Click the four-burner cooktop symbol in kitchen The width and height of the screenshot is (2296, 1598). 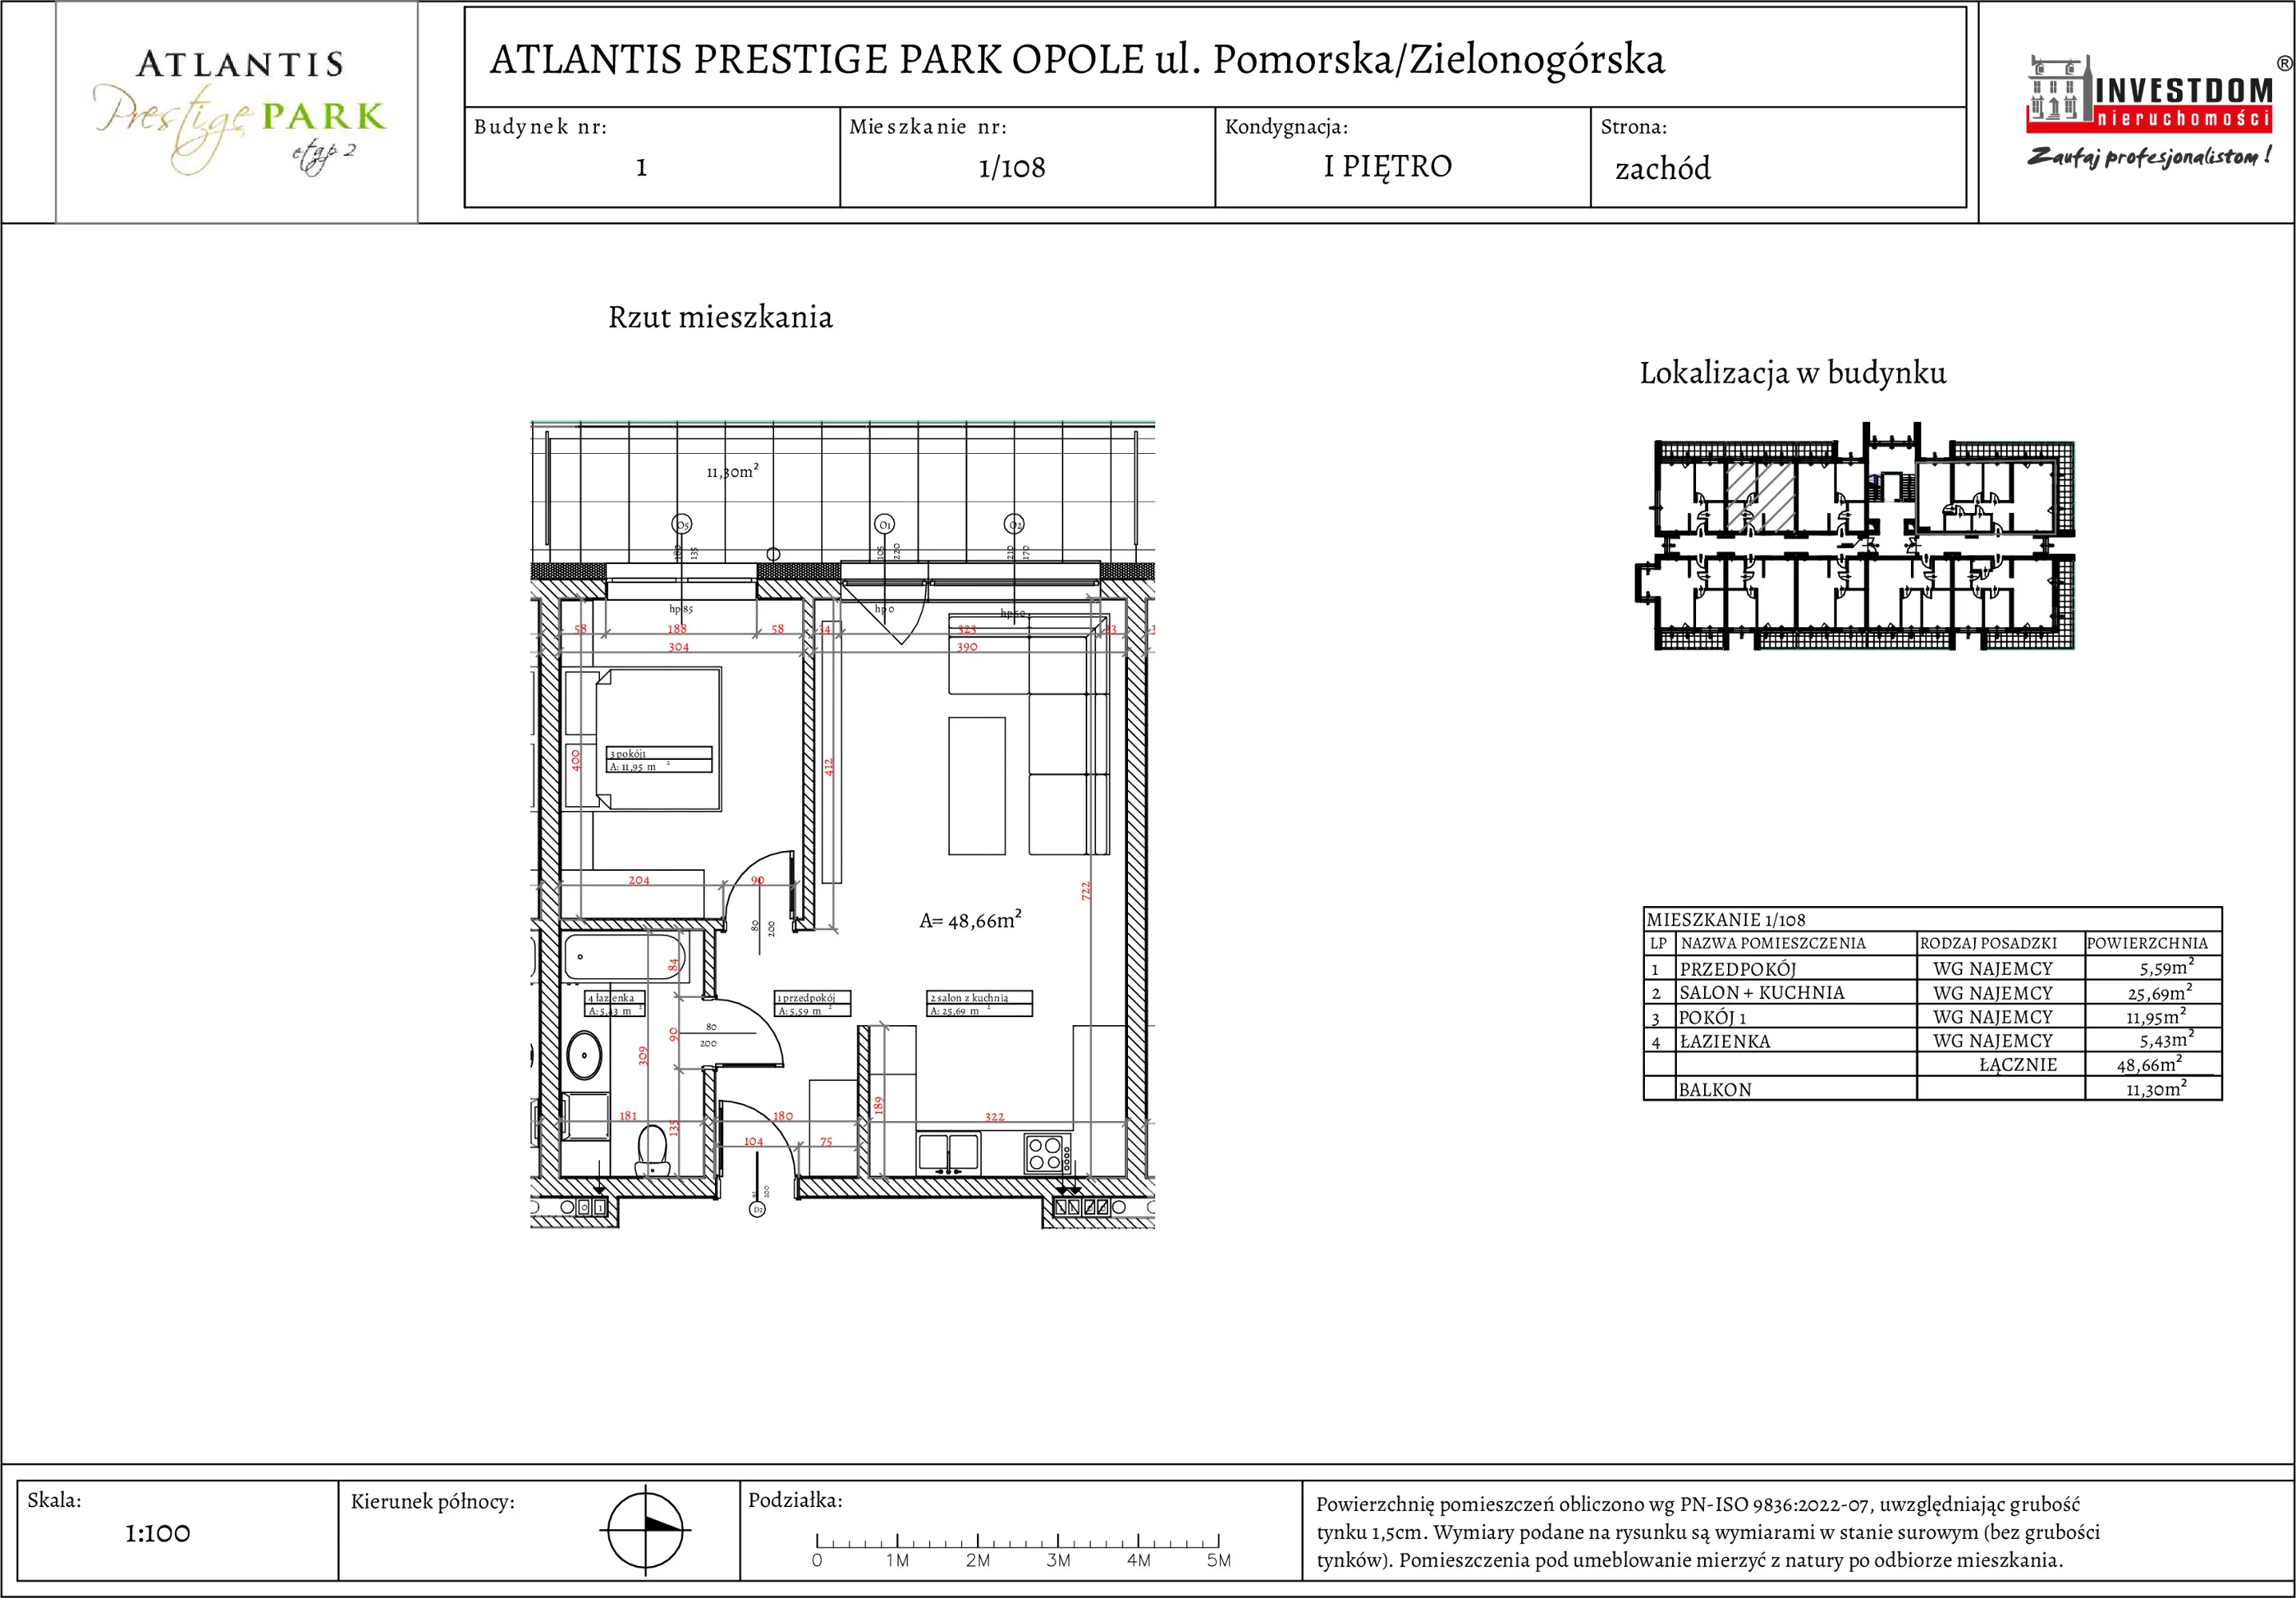click(1047, 1153)
